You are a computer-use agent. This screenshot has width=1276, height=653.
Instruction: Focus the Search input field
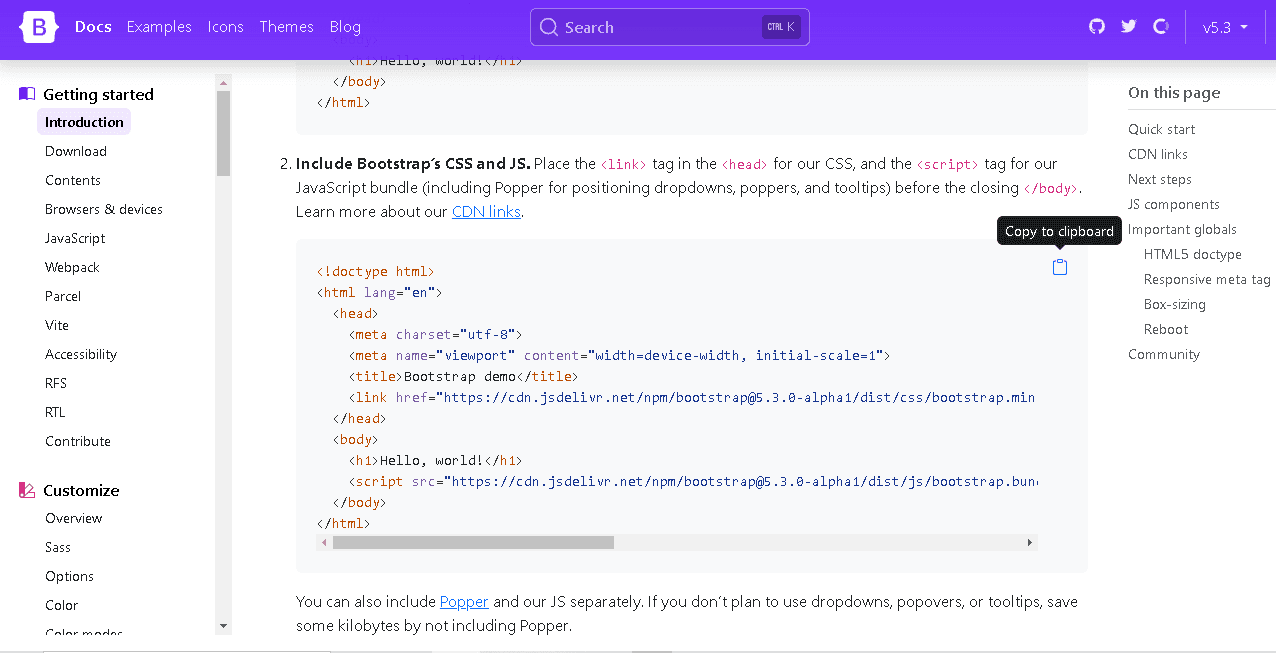tap(670, 27)
